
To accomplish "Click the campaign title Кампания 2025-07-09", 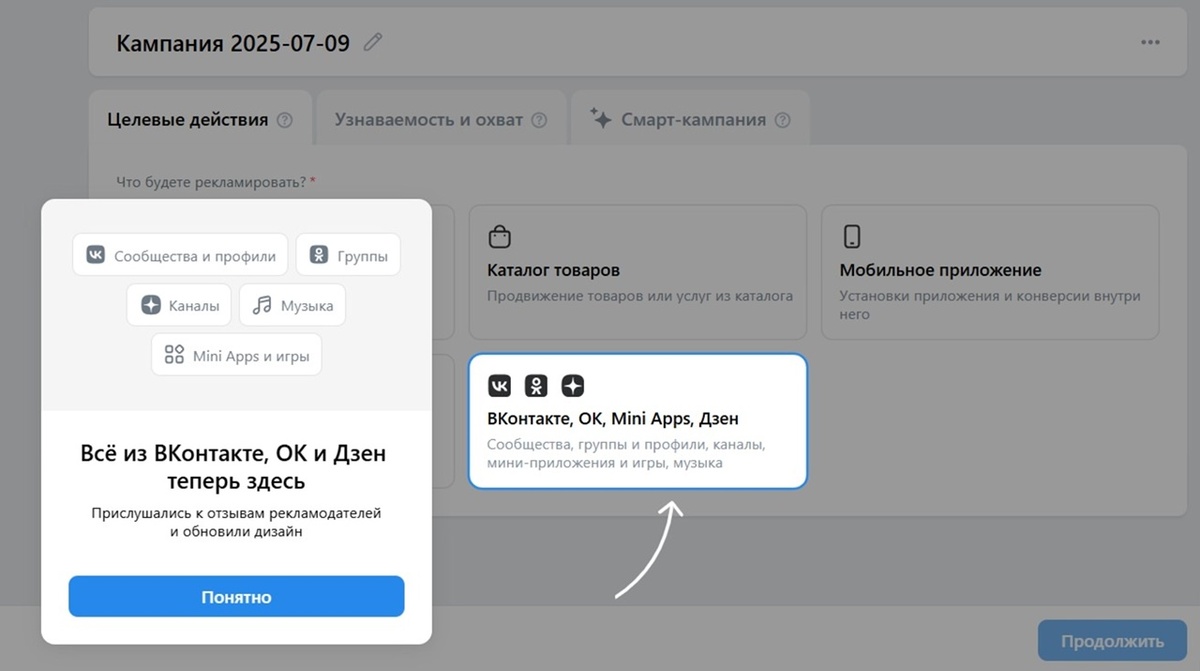I will [233, 43].
